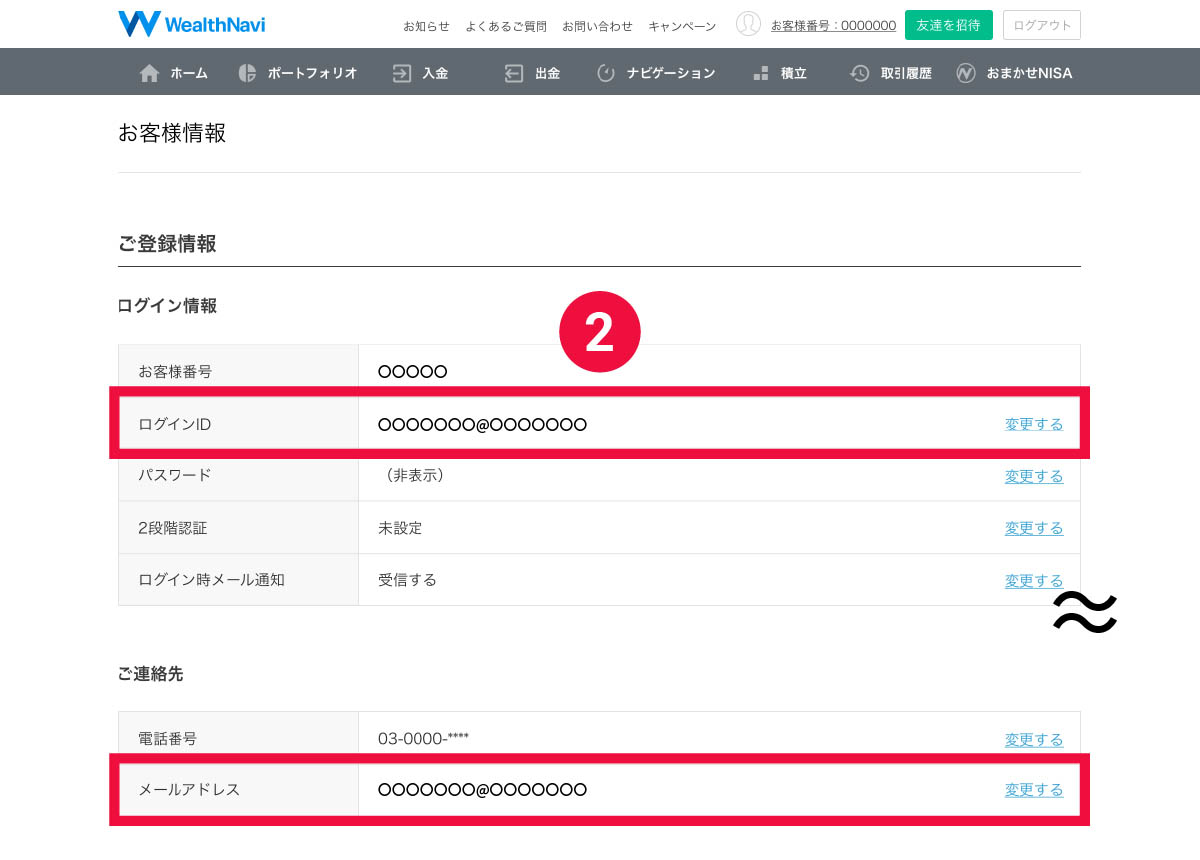
Task: Click the green 友達を招待 button
Action: coord(949,25)
